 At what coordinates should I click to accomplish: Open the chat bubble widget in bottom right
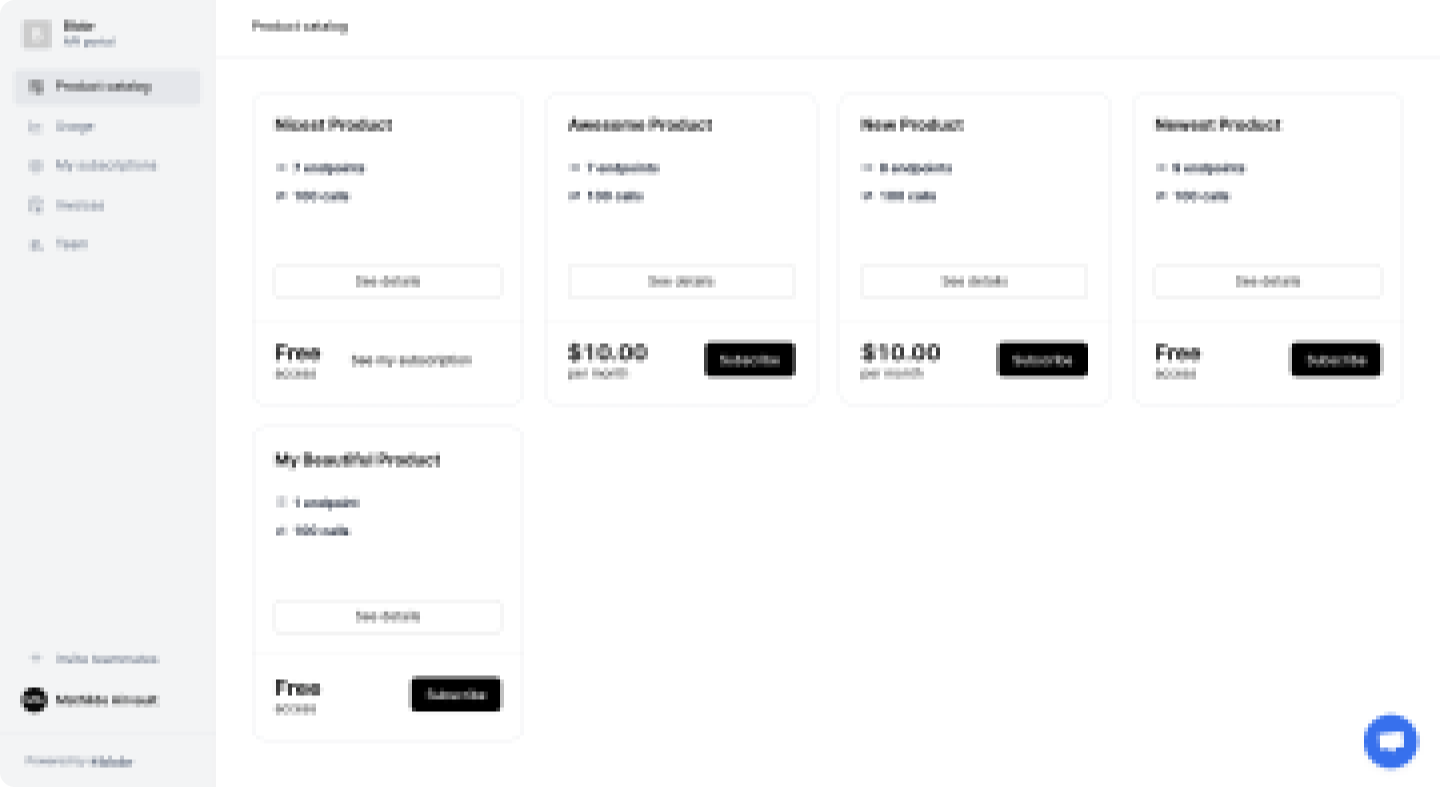[x=1390, y=741]
